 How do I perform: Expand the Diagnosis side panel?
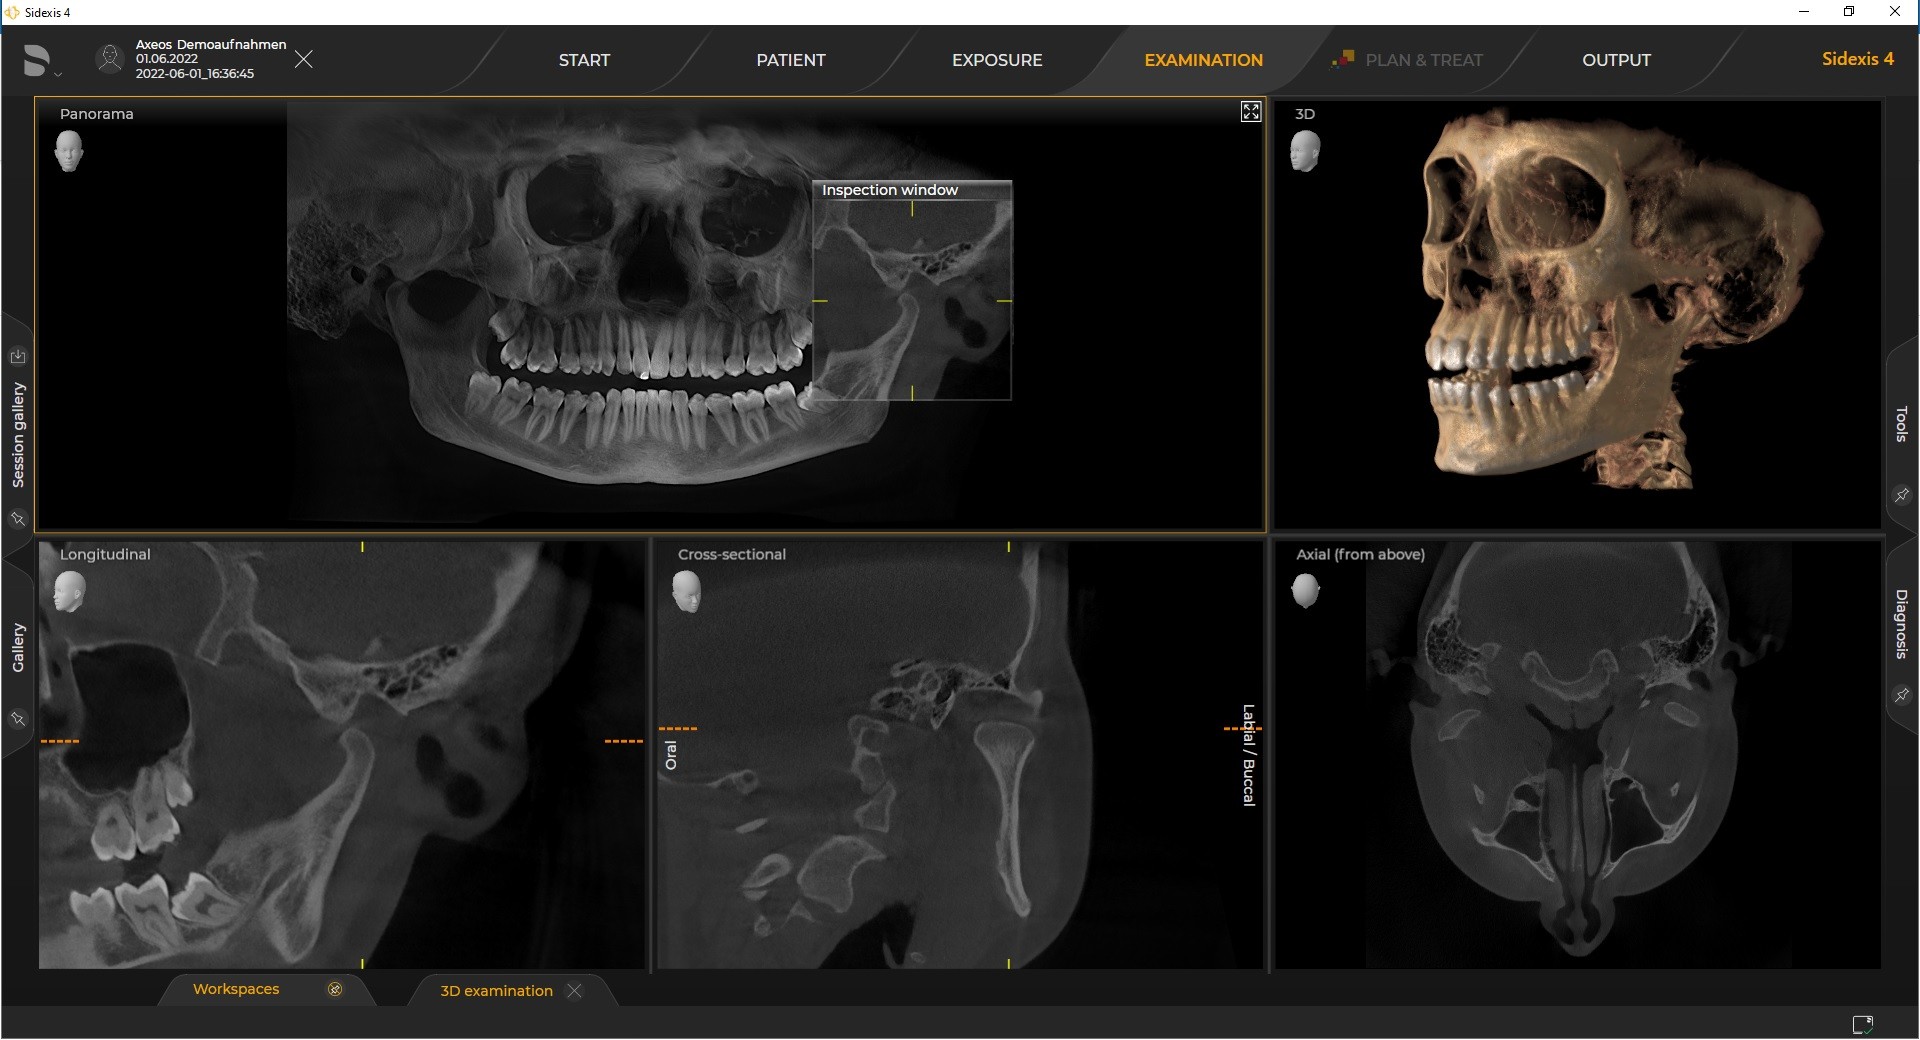(x=1901, y=624)
